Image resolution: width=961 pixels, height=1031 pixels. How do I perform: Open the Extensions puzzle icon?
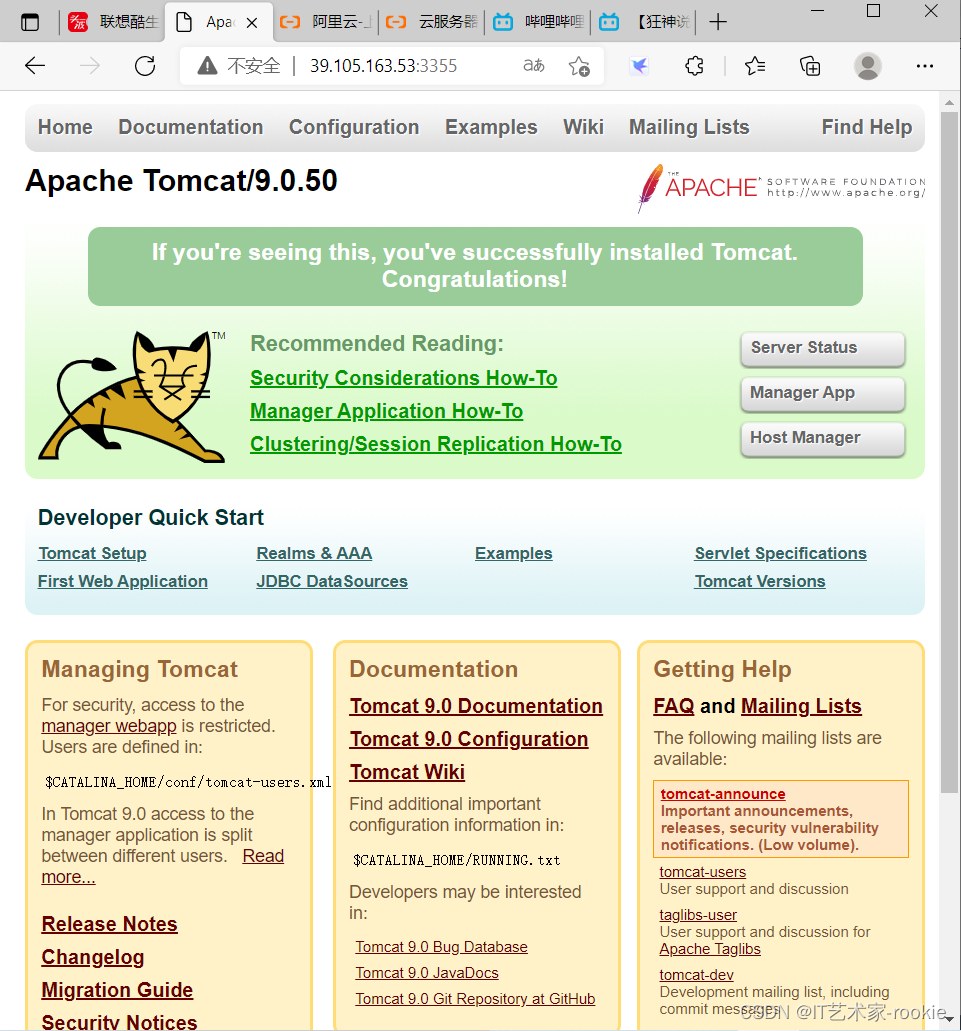[694, 66]
